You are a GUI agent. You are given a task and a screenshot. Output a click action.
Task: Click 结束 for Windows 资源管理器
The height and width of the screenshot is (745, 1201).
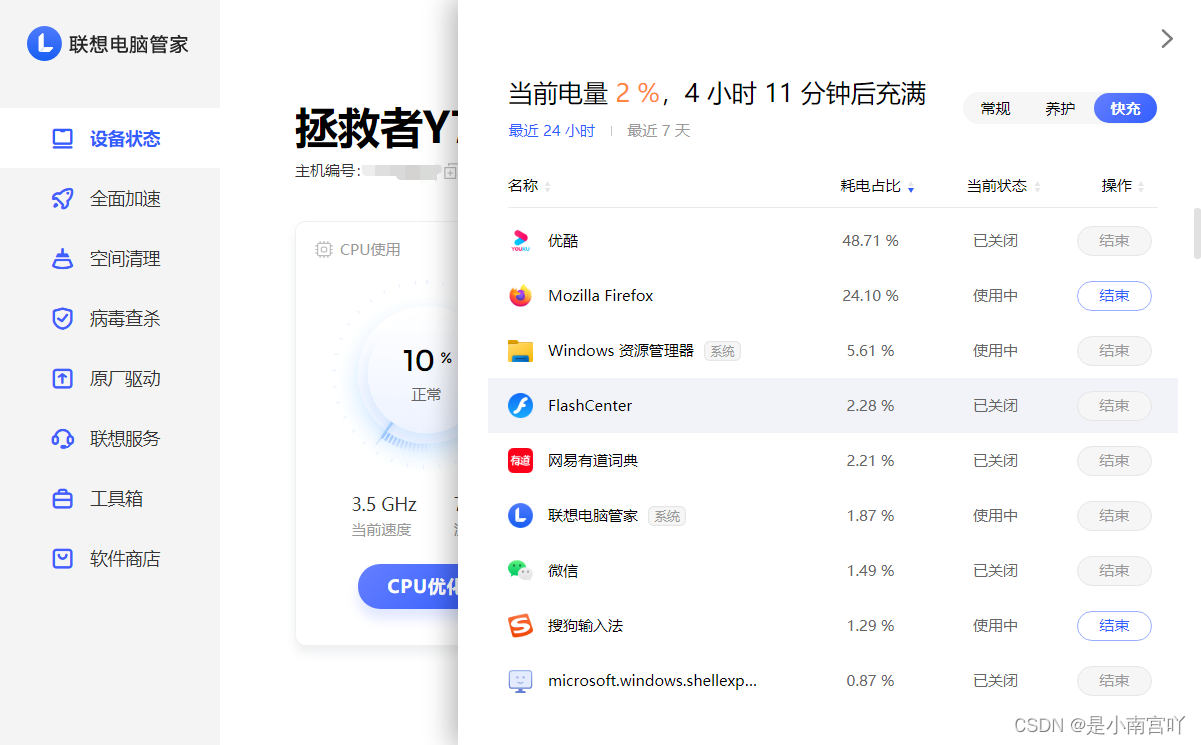[x=1114, y=351]
